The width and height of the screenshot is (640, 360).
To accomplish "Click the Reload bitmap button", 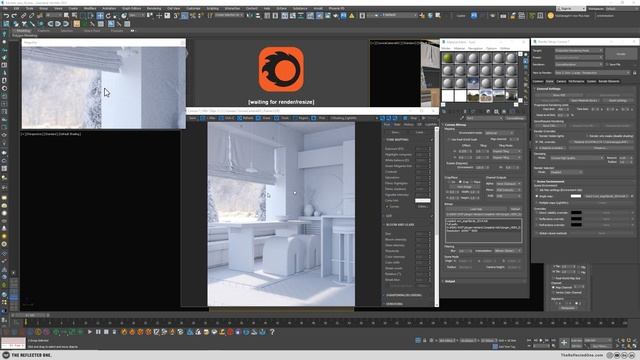I will 515,209.
